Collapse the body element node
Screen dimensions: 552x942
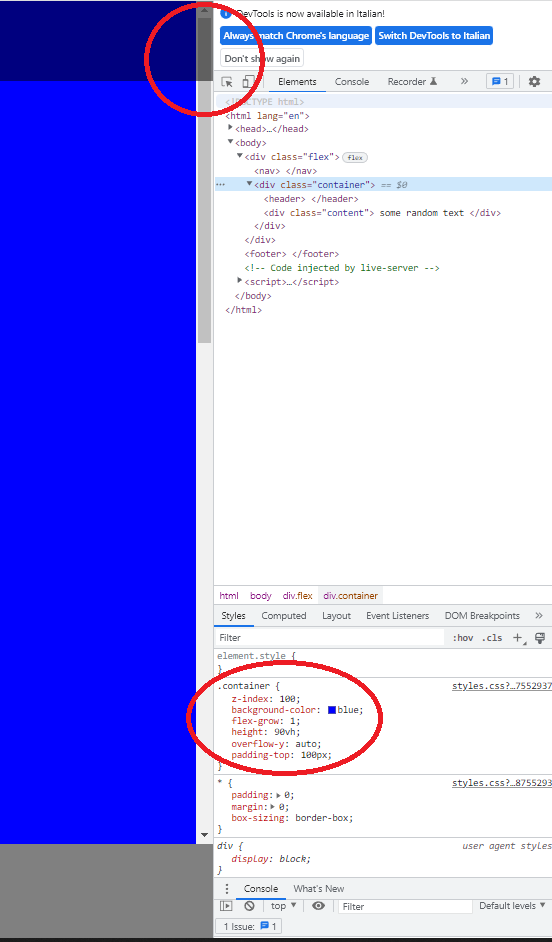click(x=231, y=142)
